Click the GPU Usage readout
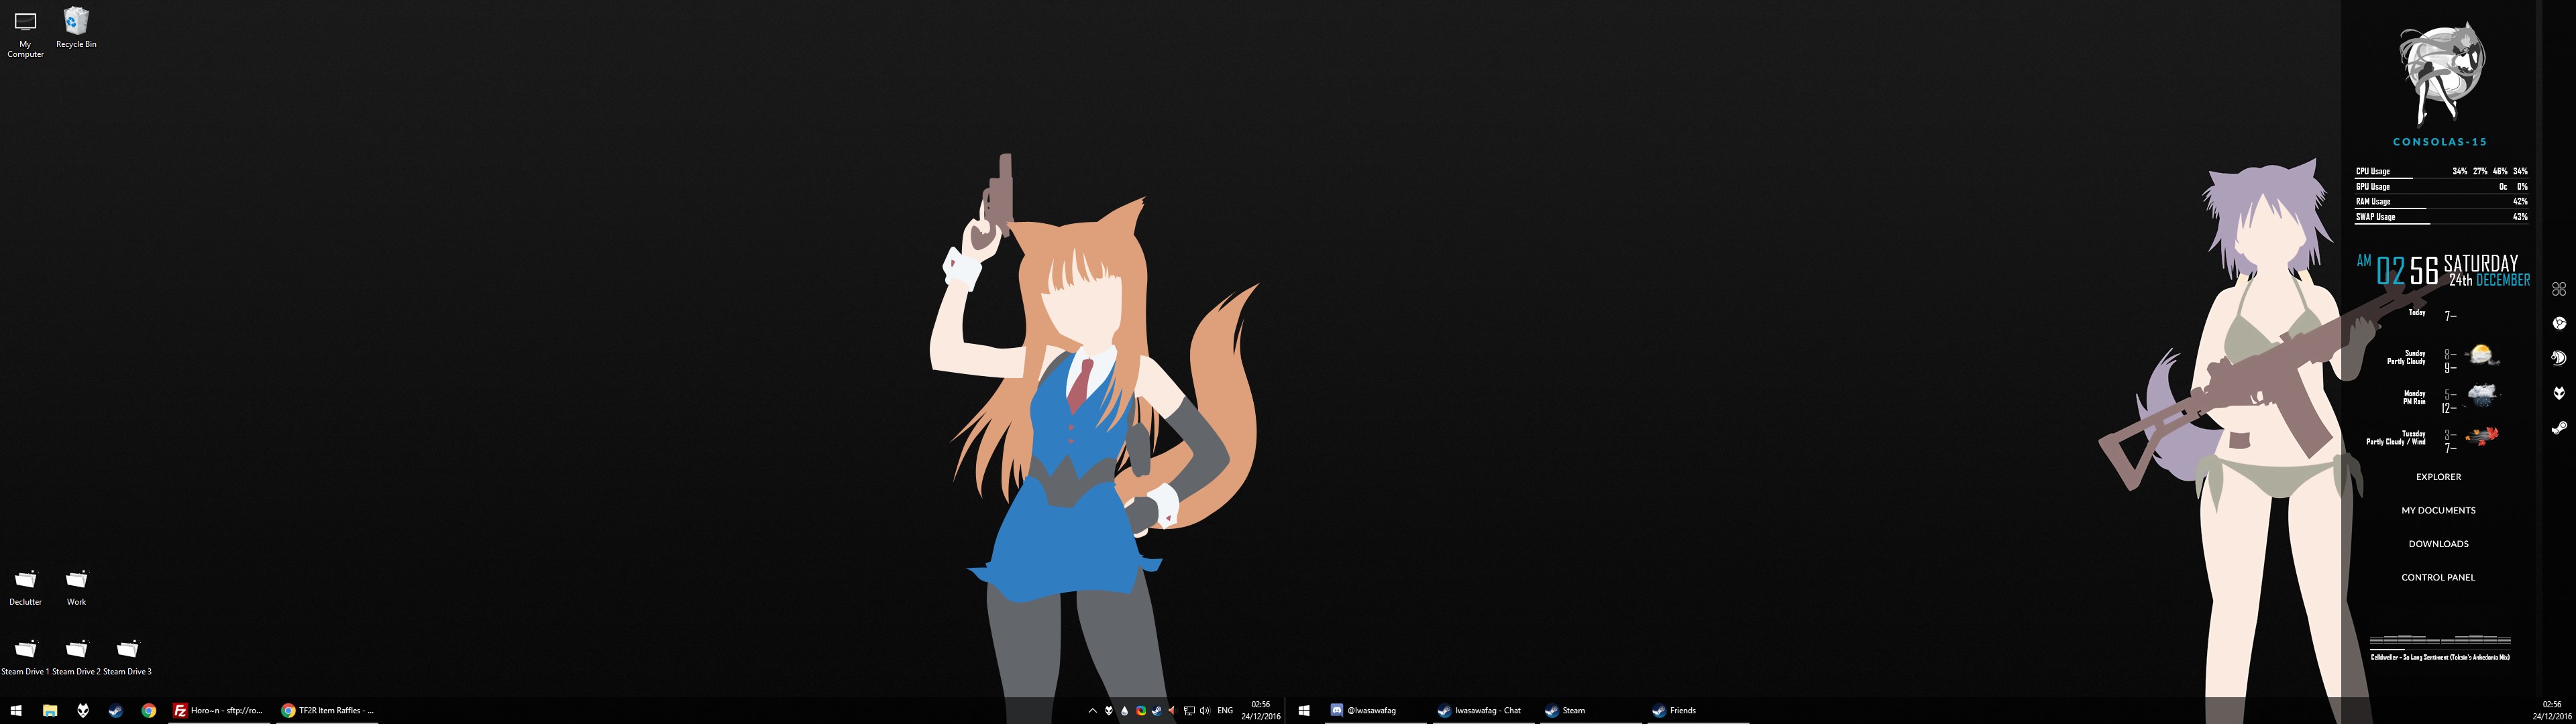Viewport: 2576px width, 724px height. [x=2441, y=187]
